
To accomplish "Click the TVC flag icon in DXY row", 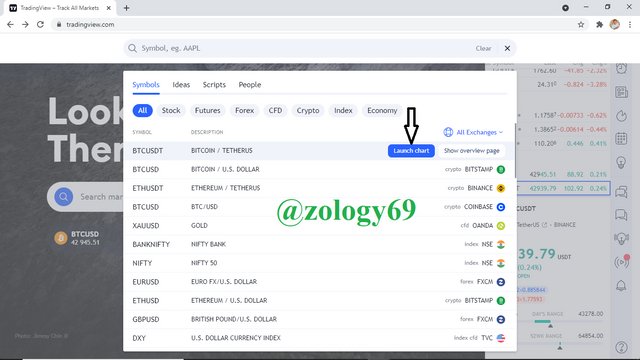I will [x=501, y=338].
